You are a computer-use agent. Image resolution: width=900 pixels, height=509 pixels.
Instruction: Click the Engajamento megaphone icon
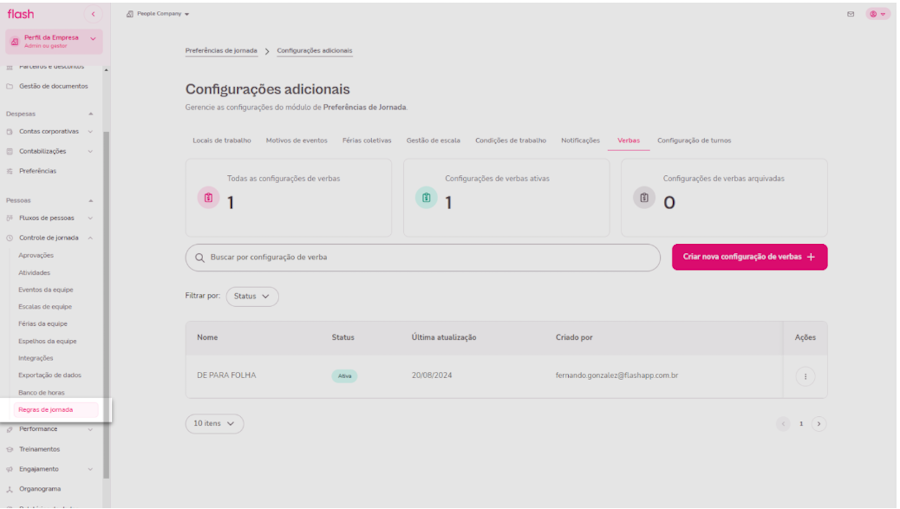pyautogui.click(x=10, y=469)
